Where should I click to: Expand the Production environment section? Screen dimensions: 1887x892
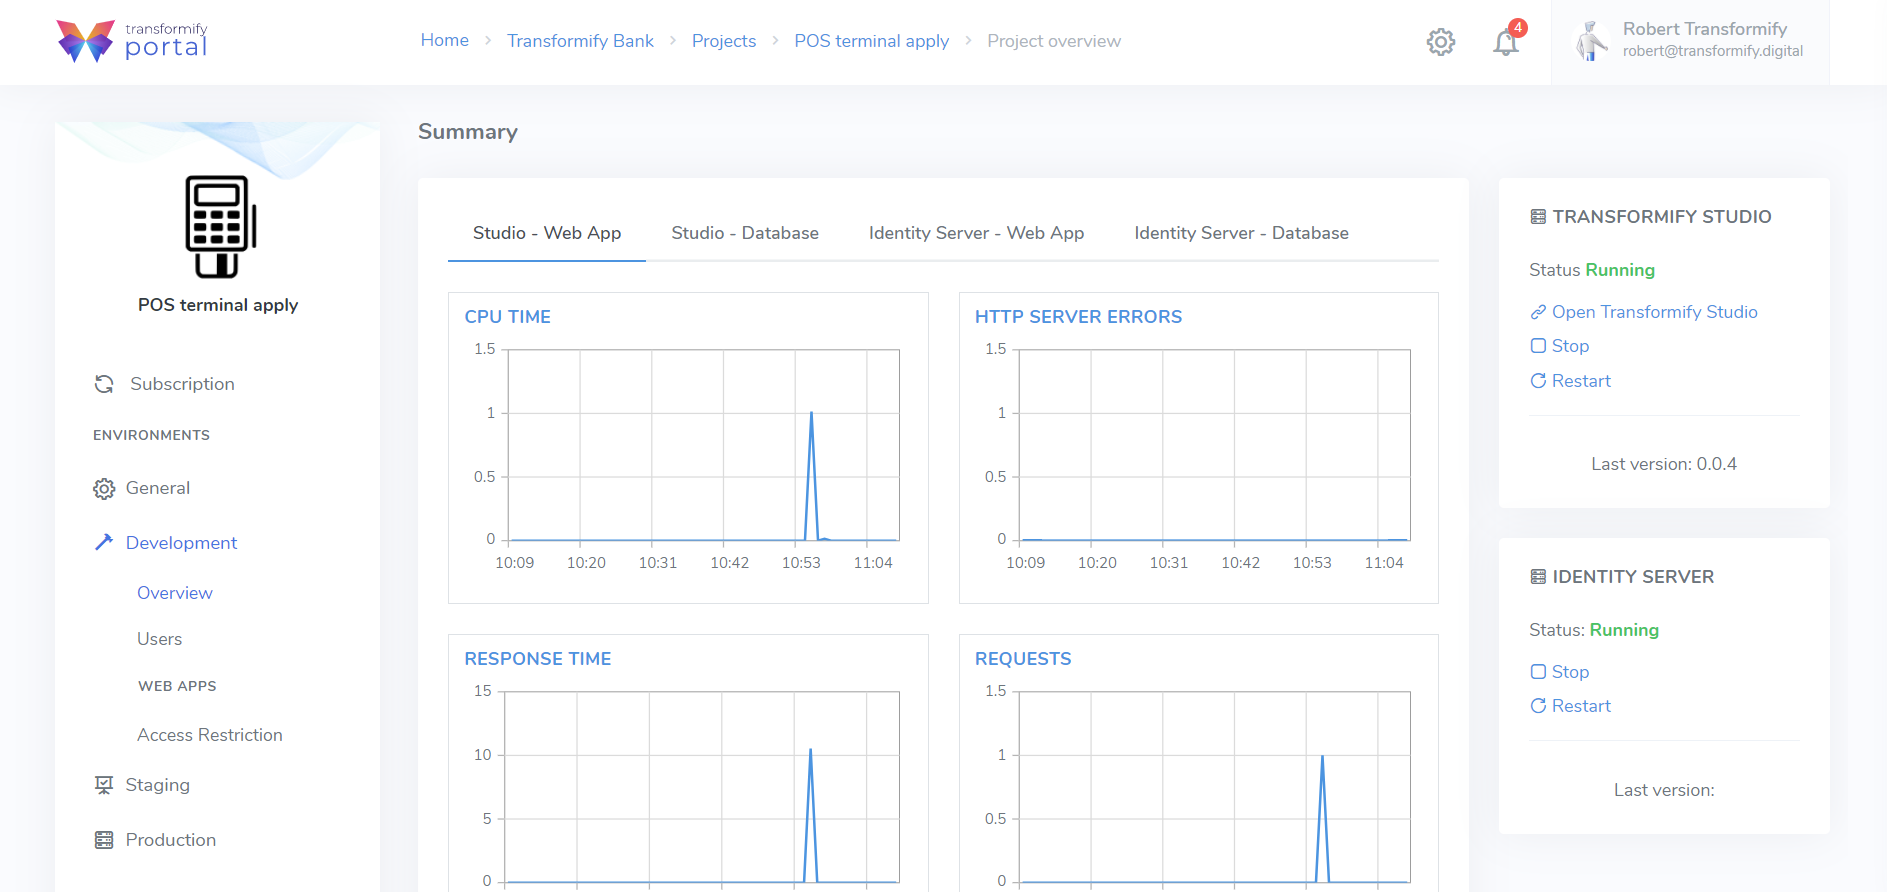tap(171, 840)
